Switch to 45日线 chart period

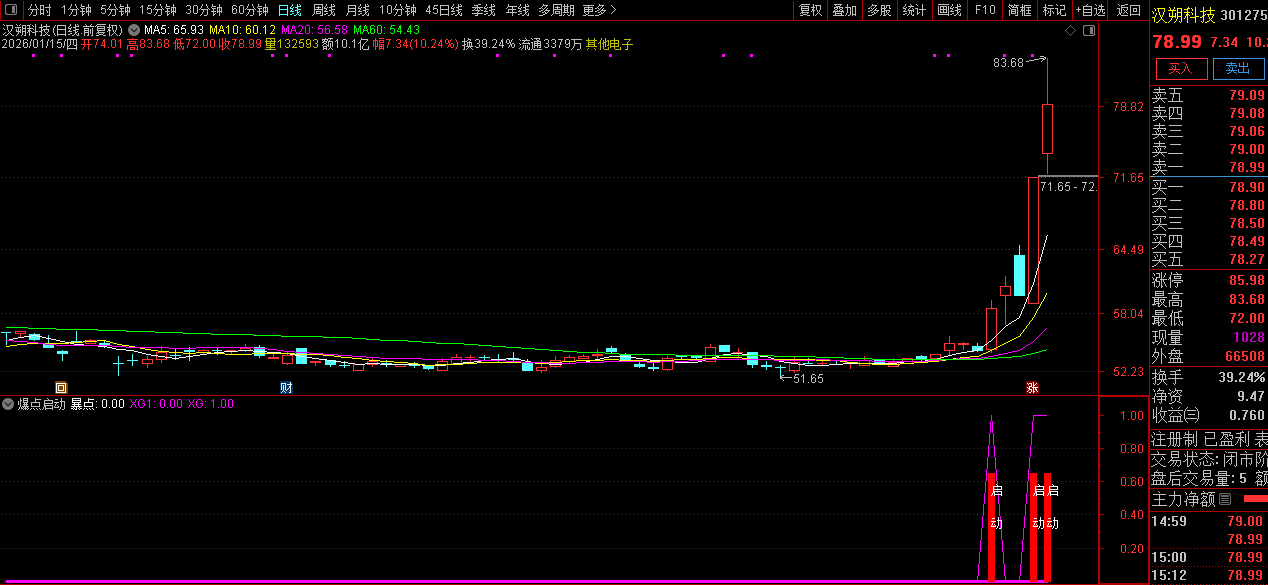[x=443, y=10]
